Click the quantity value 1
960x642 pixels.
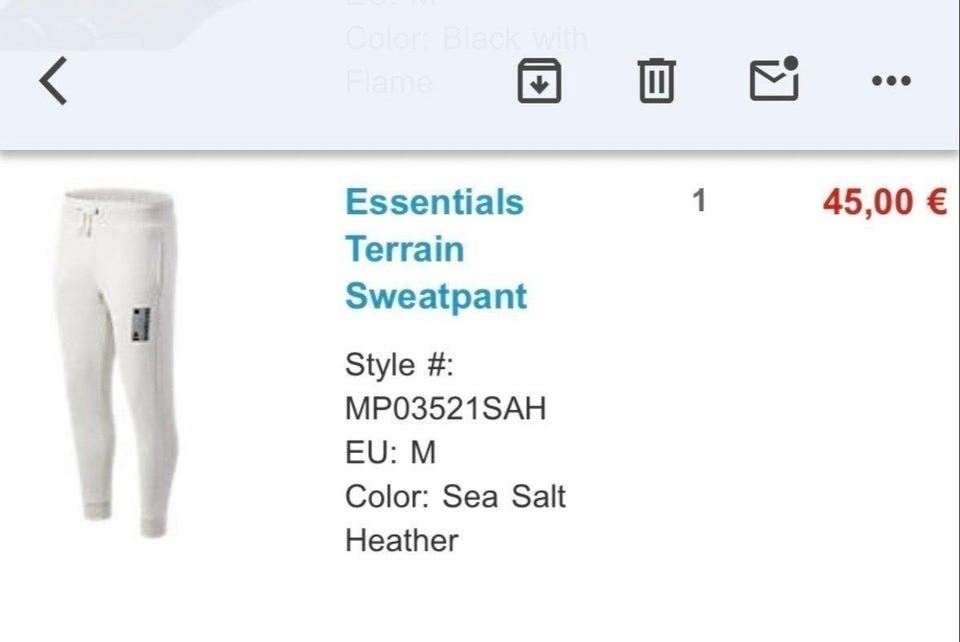click(x=699, y=202)
